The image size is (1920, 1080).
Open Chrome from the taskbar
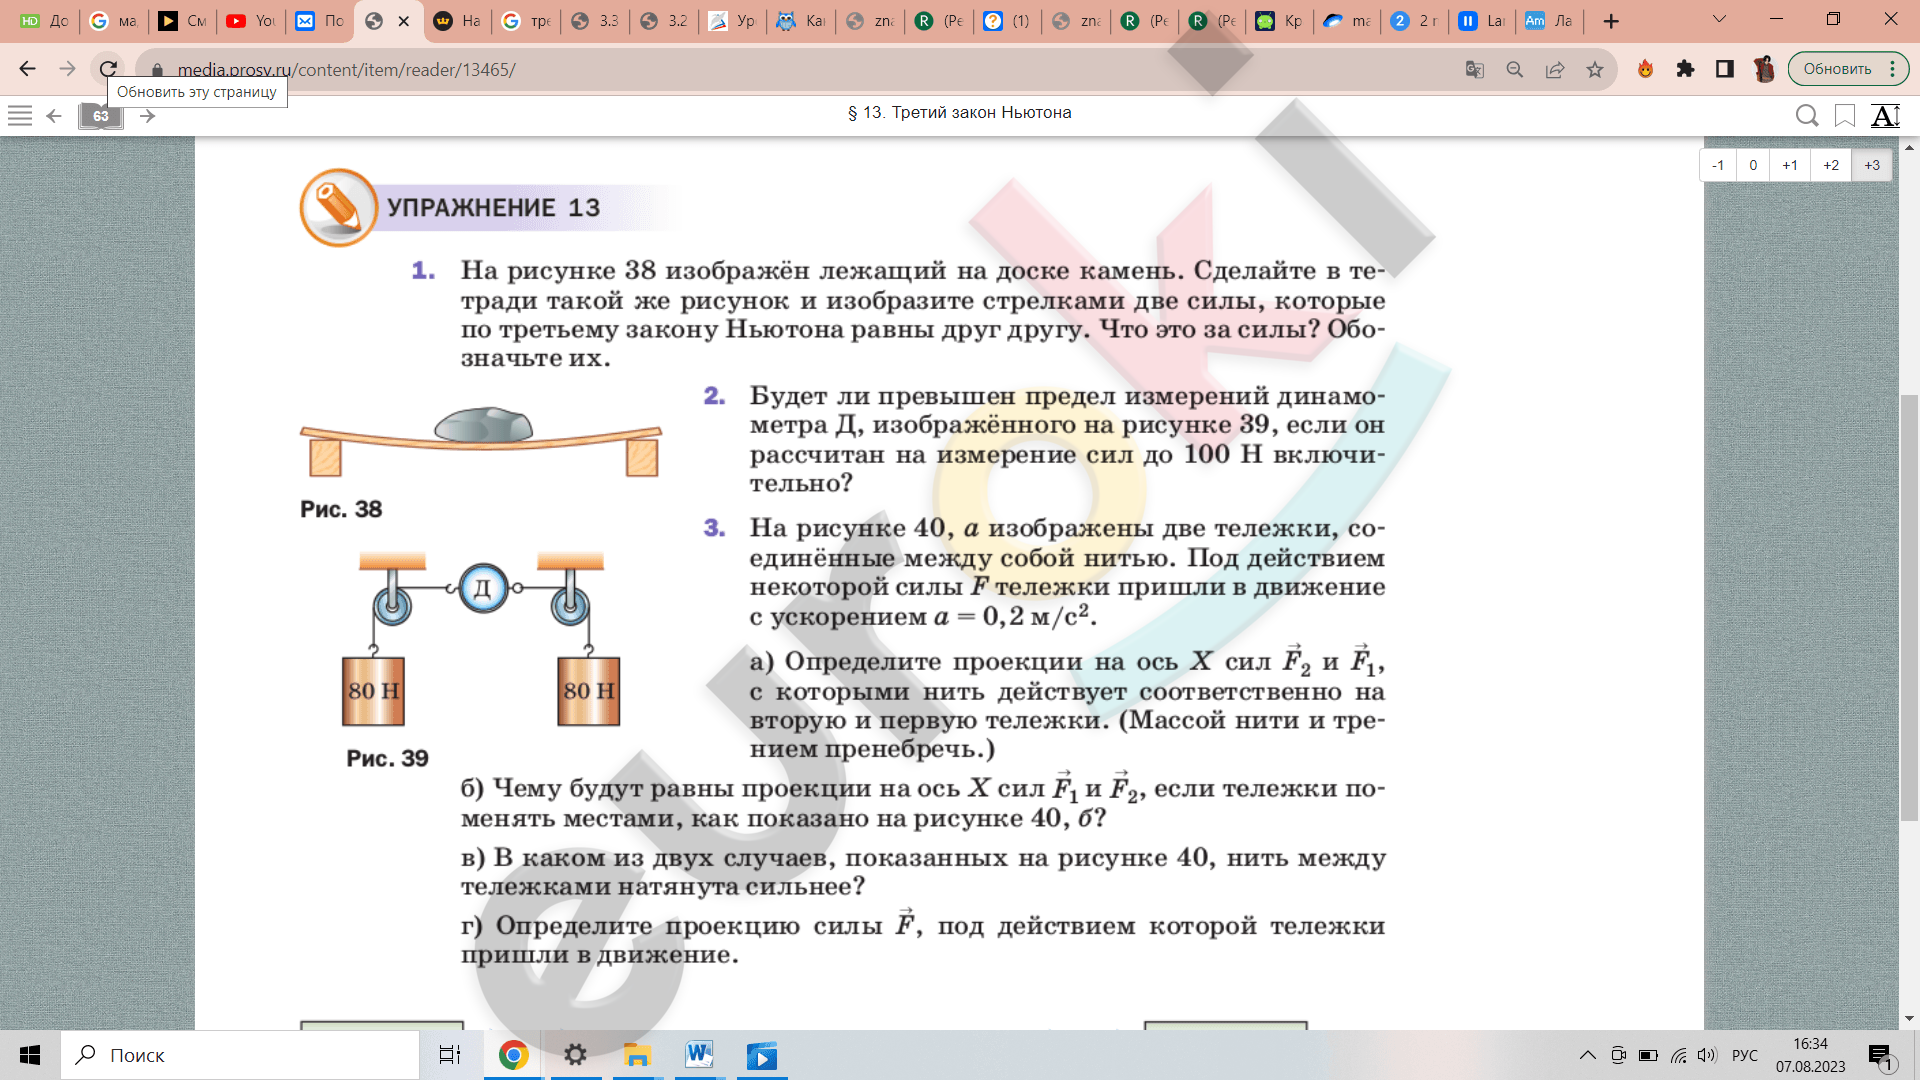tap(513, 1055)
